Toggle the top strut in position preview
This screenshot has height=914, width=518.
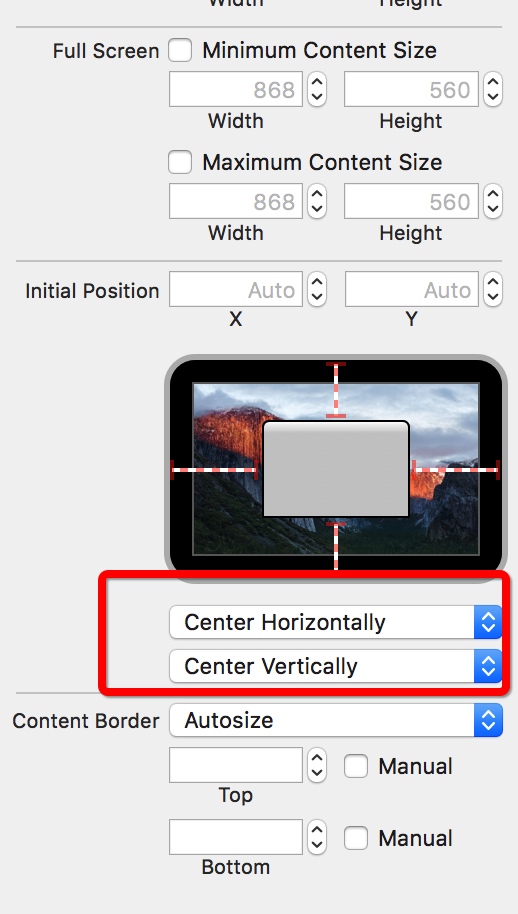tap(336, 389)
